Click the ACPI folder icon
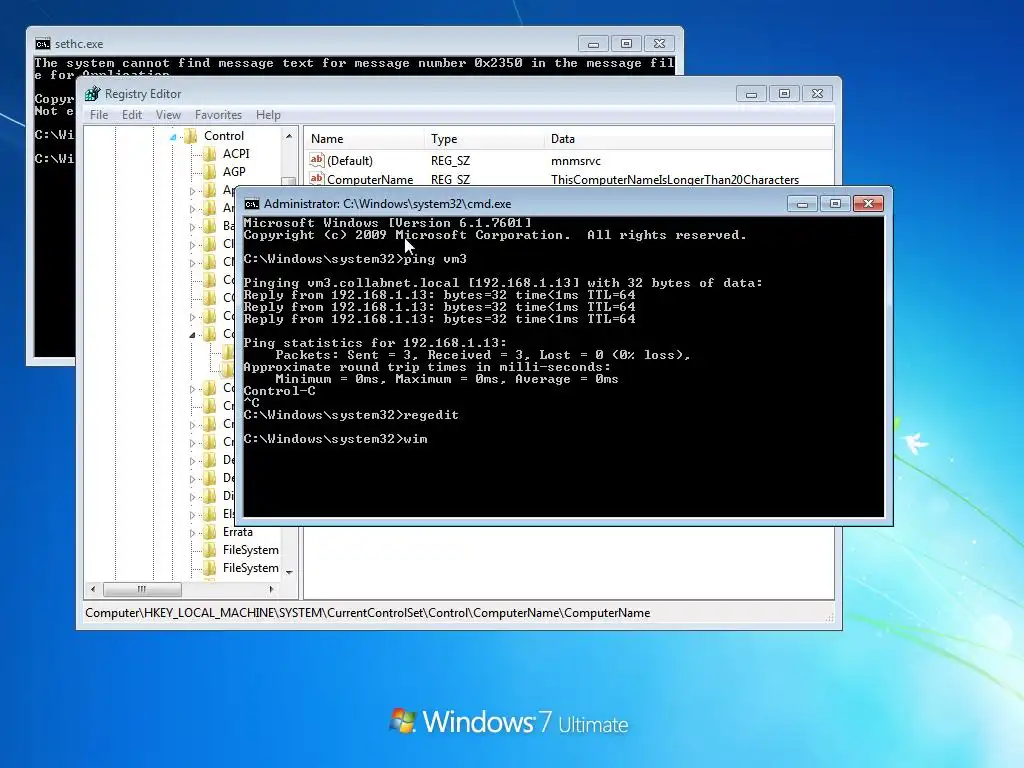 coord(210,153)
